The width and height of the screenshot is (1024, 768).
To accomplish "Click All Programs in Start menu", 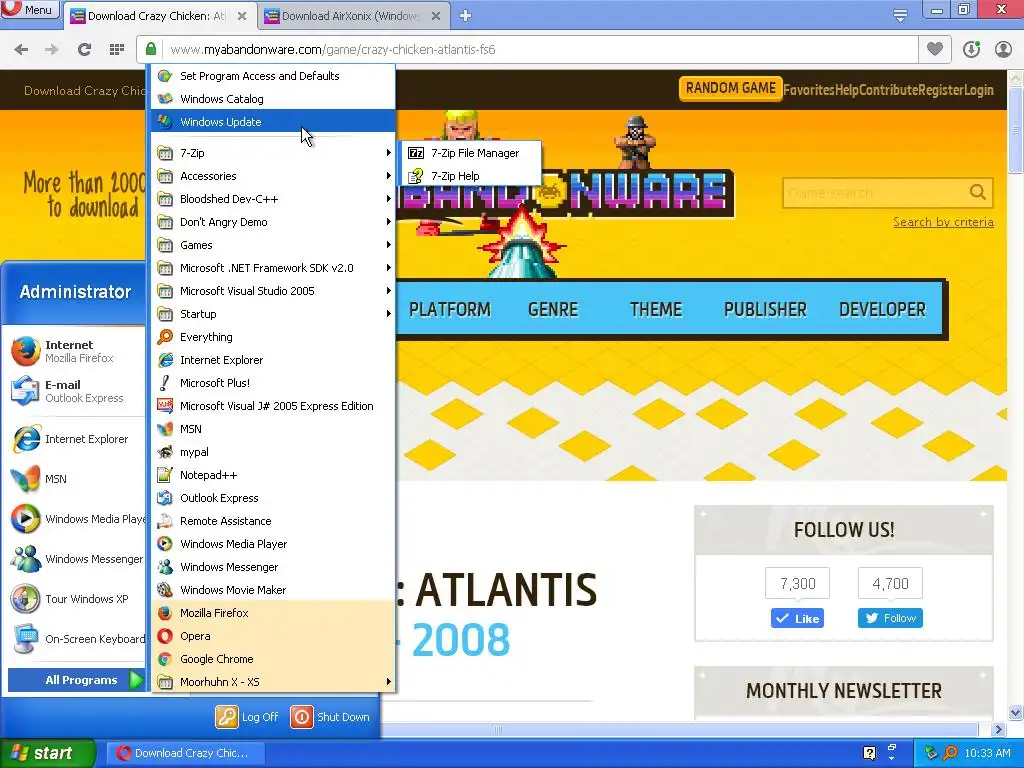I will pyautogui.click(x=76, y=680).
